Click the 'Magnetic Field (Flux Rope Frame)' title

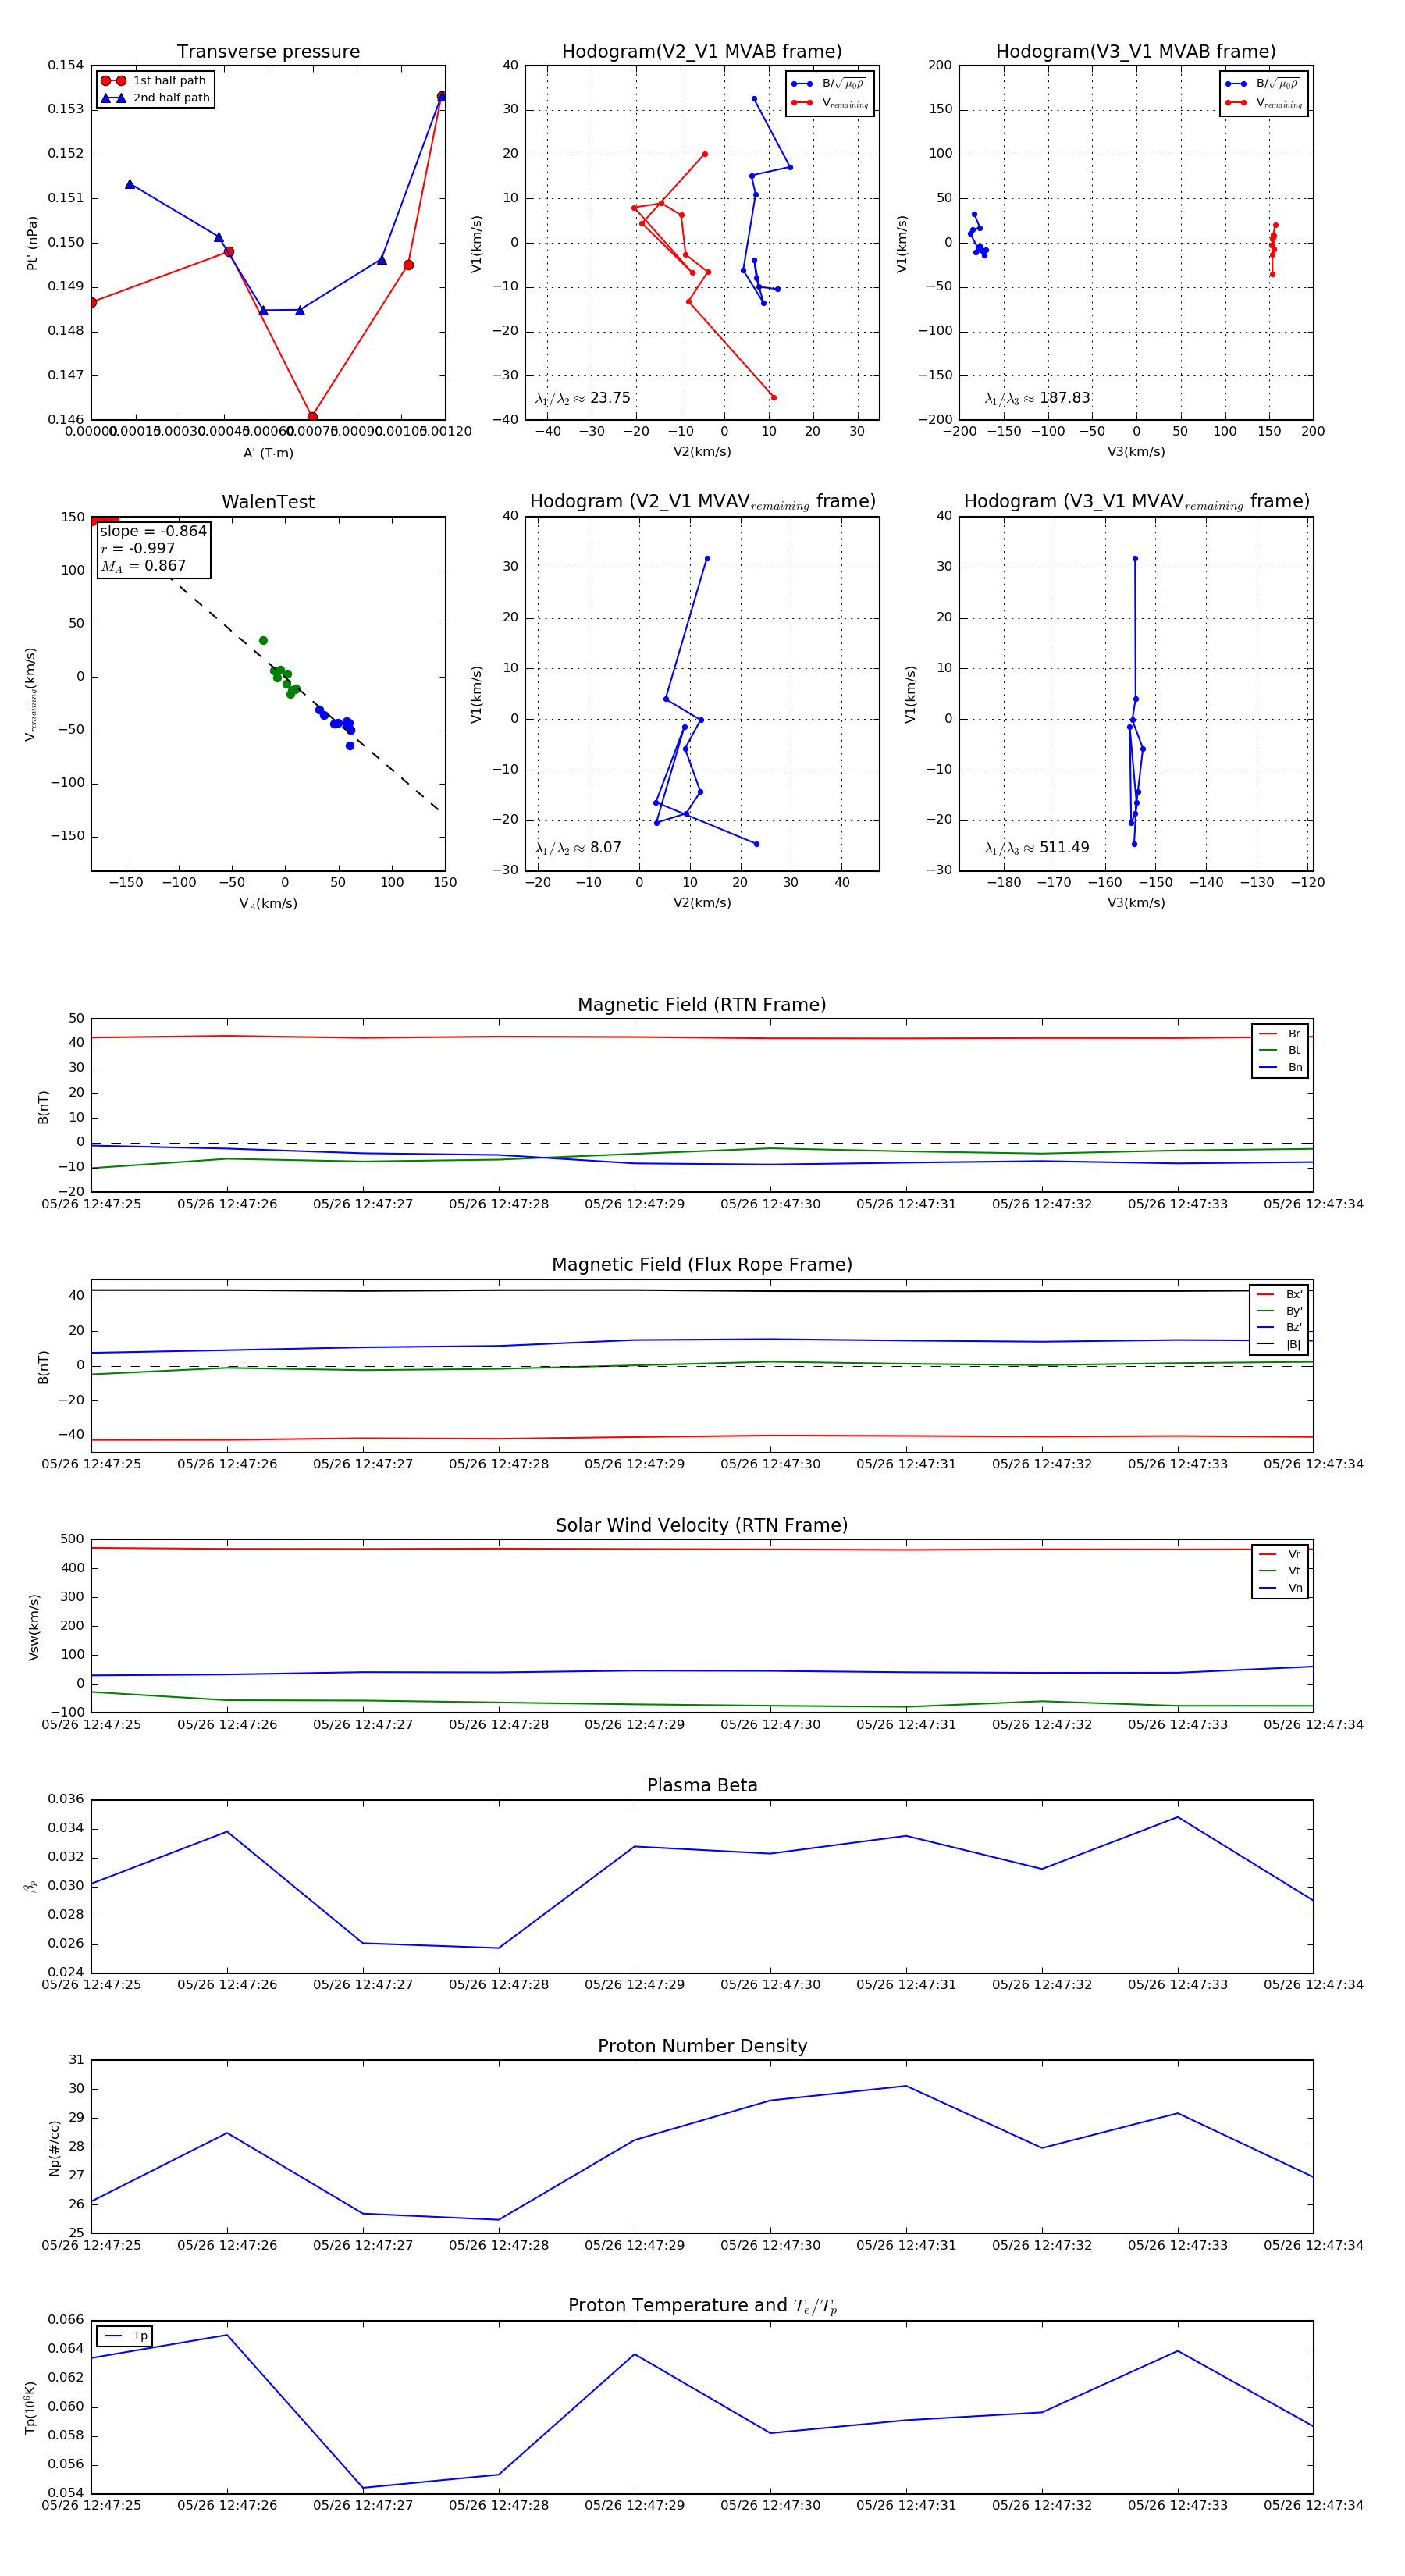pyautogui.click(x=702, y=1265)
